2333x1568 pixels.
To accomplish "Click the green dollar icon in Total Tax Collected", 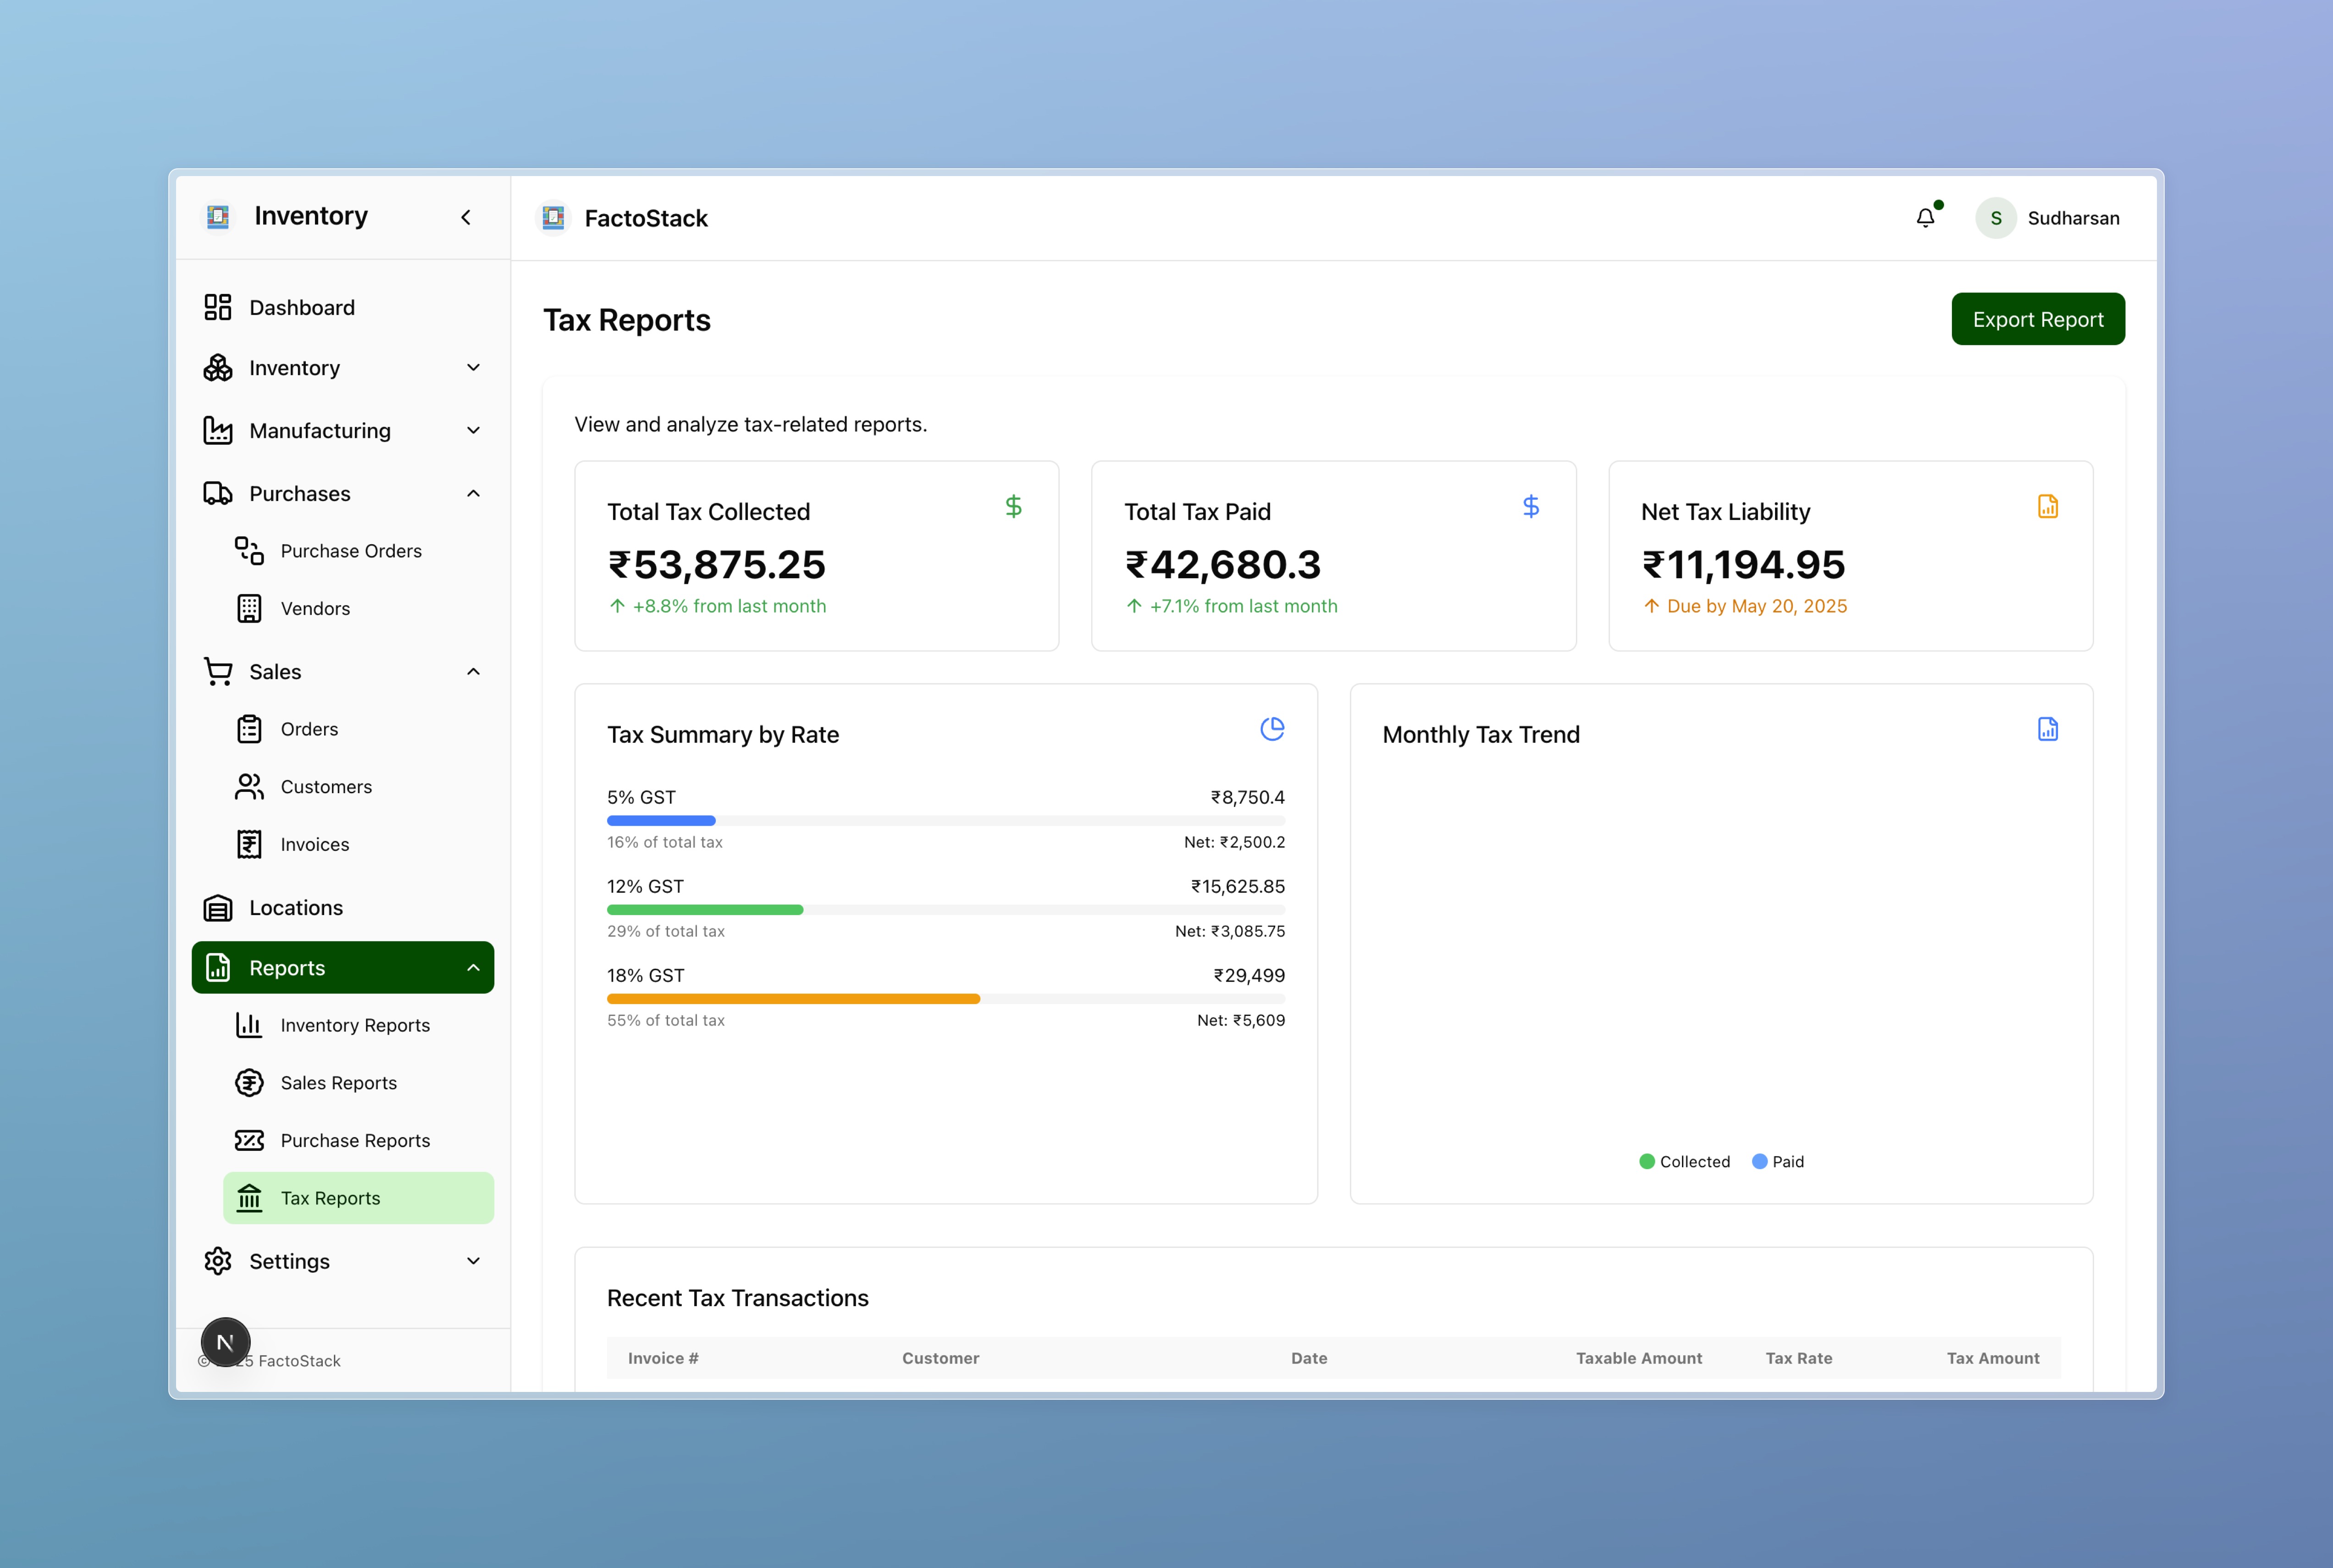I will click(x=1013, y=506).
